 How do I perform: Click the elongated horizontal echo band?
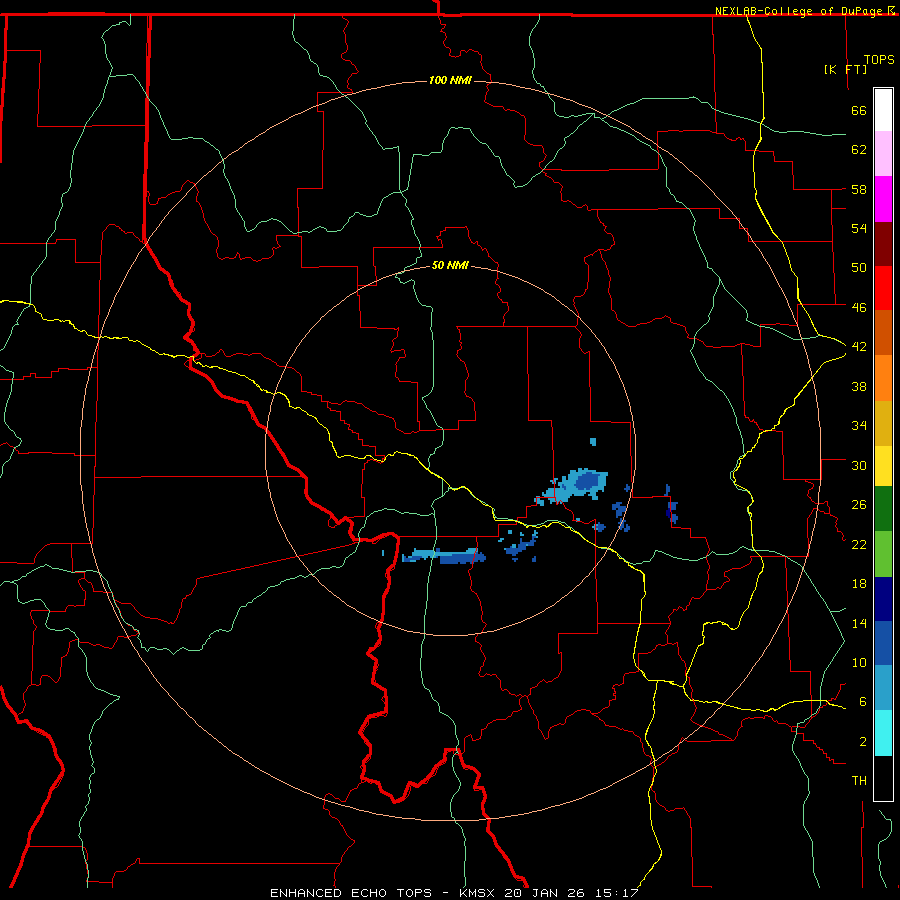point(444,556)
